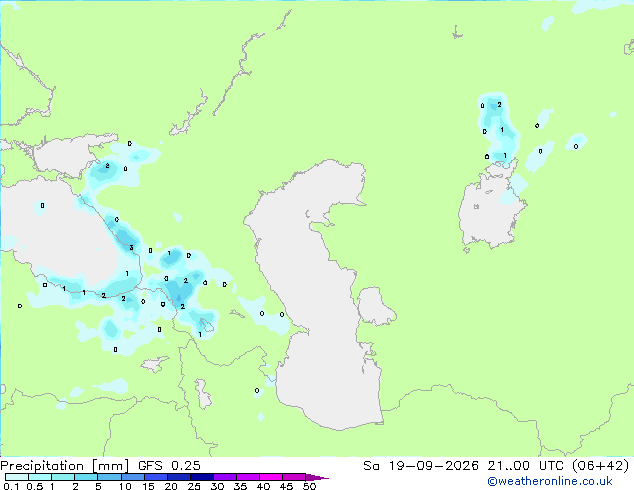The height and width of the screenshot is (490, 634).
Task: Click the 50 label on the color scale
Action: [x=309, y=486]
